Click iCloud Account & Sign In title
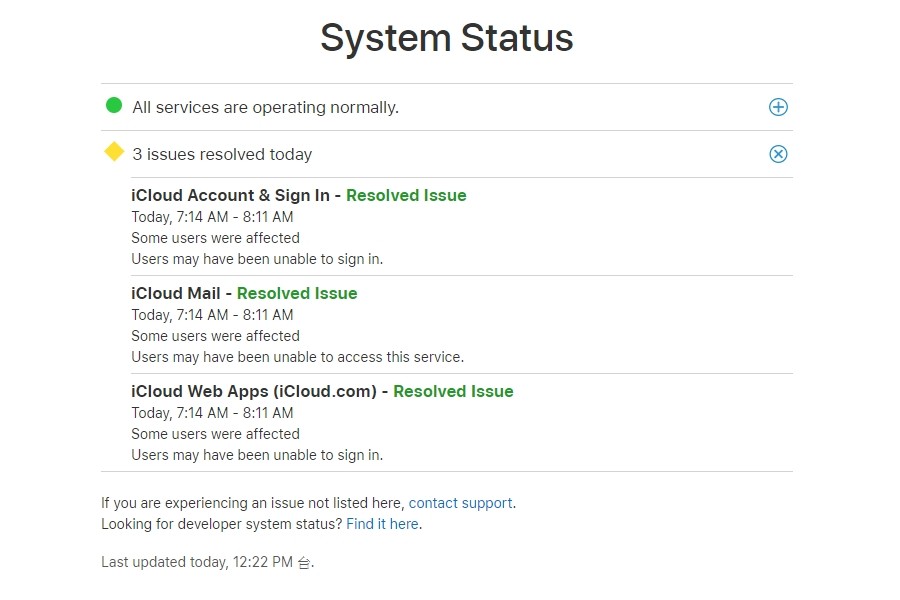The image size is (900, 600). tap(230, 195)
